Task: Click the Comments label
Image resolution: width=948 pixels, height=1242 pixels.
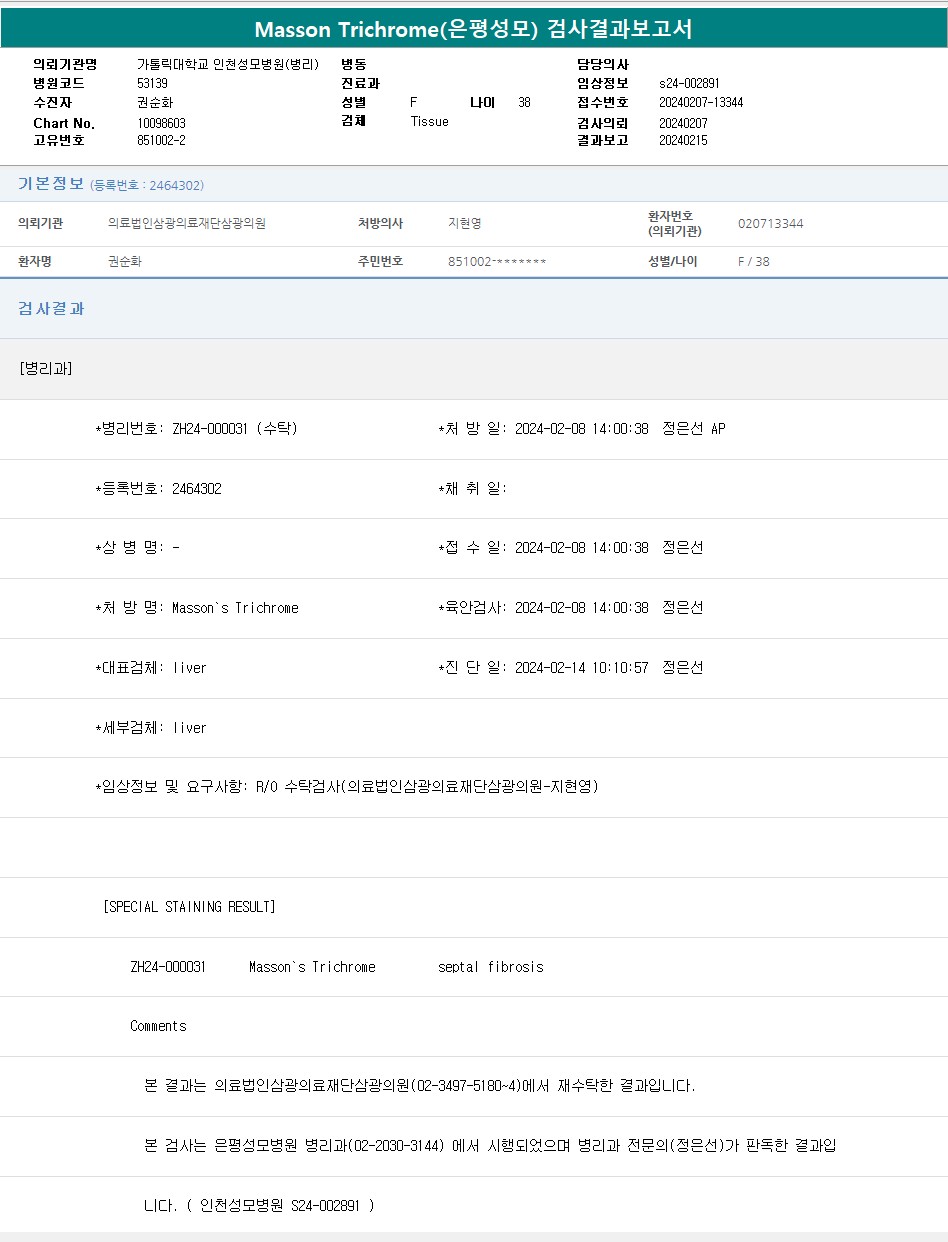Action: tap(158, 1026)
